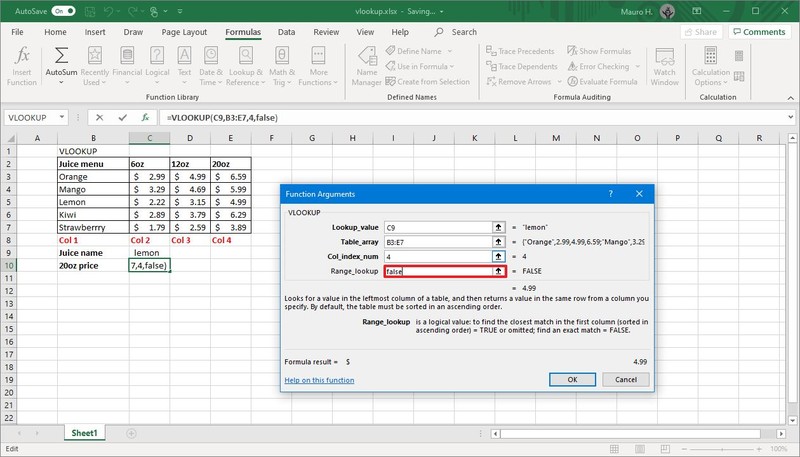This screenshot has width=800, height=457.
Task: Open the Error Checking dropdown arrow
Action: coord(637,66)
